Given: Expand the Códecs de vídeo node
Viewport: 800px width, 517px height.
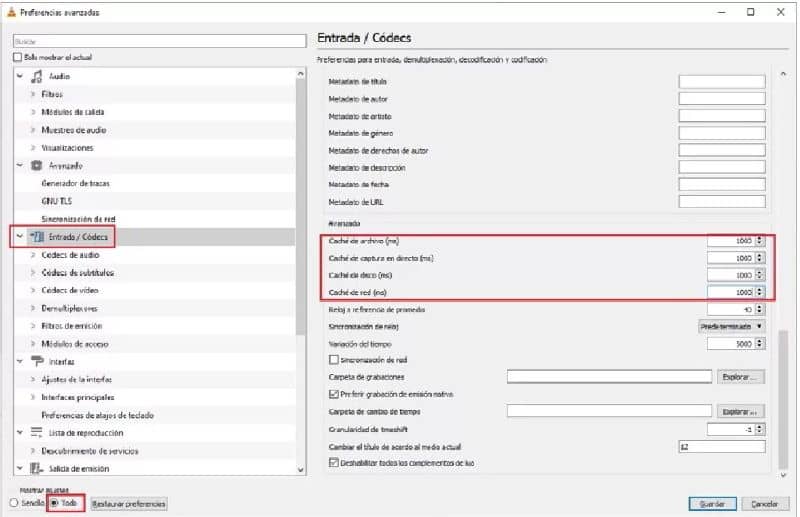Looking at the screenshot, I should (33, 290).
